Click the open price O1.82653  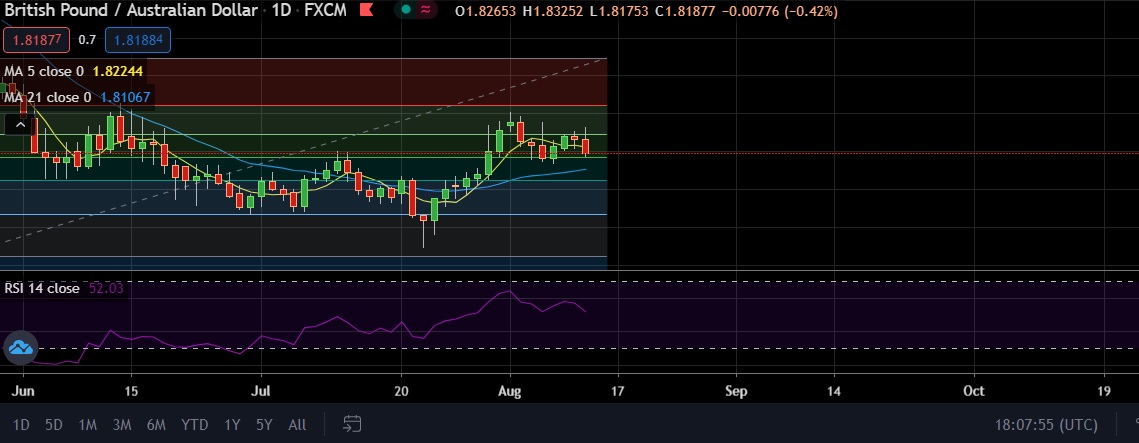(x=485, y=11)
